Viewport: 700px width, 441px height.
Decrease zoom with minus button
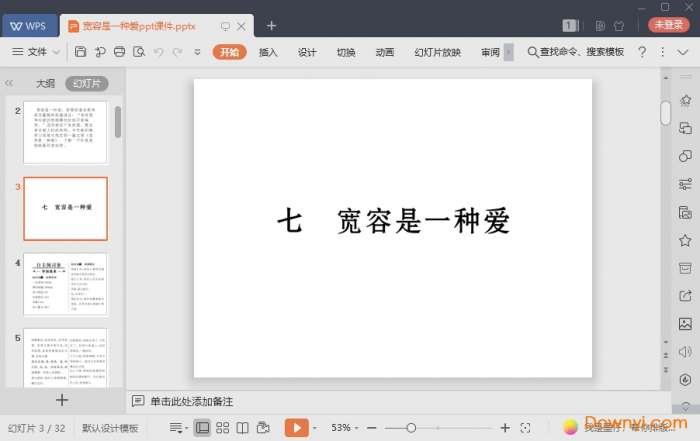pos(371,428)
